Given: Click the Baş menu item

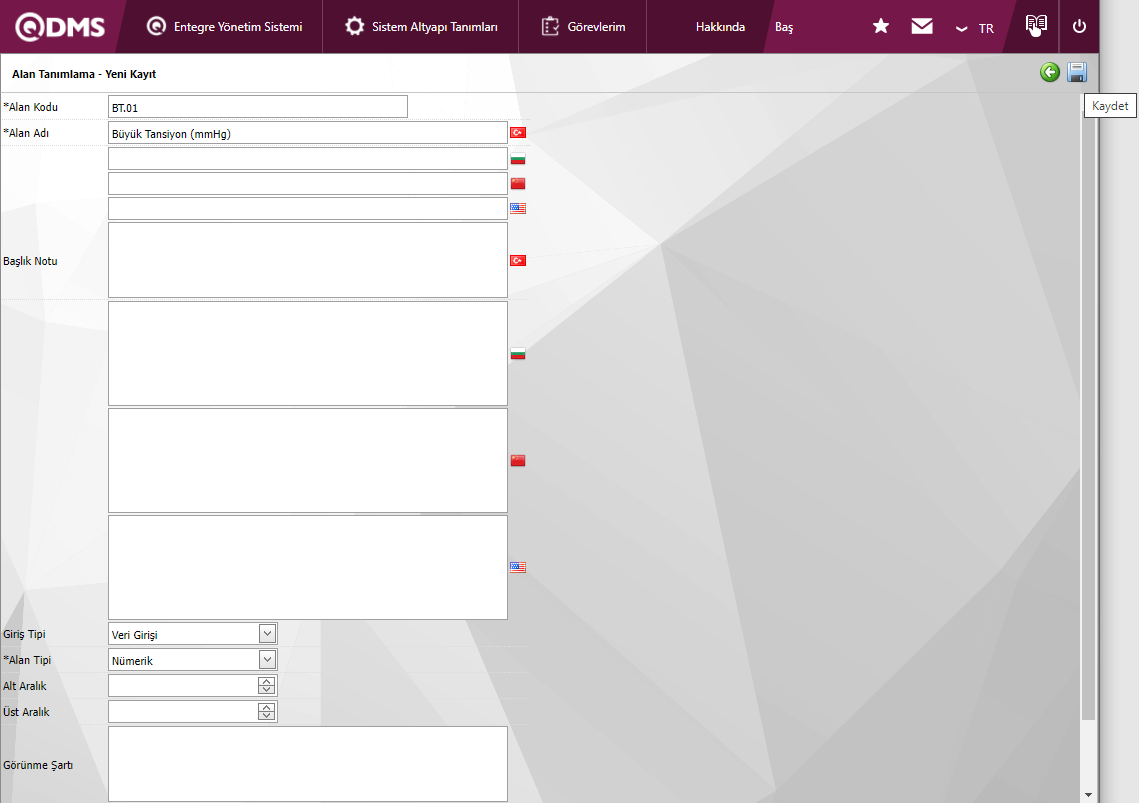Looking at the screenshot, I should click(784, 27).
